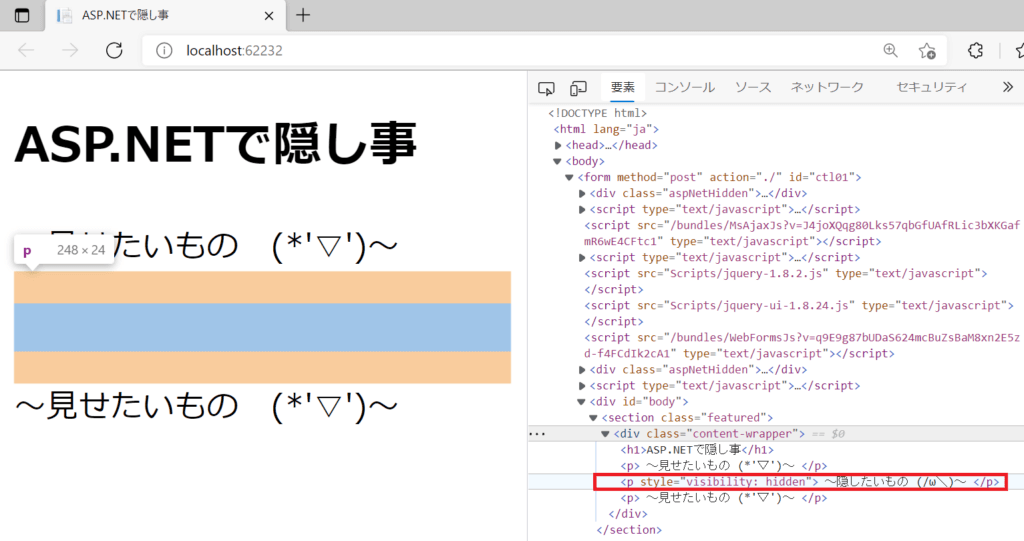The image size is (1024, 541).
Task: Select the jquery-1.8.2.js script node
Action: (786, 282)
